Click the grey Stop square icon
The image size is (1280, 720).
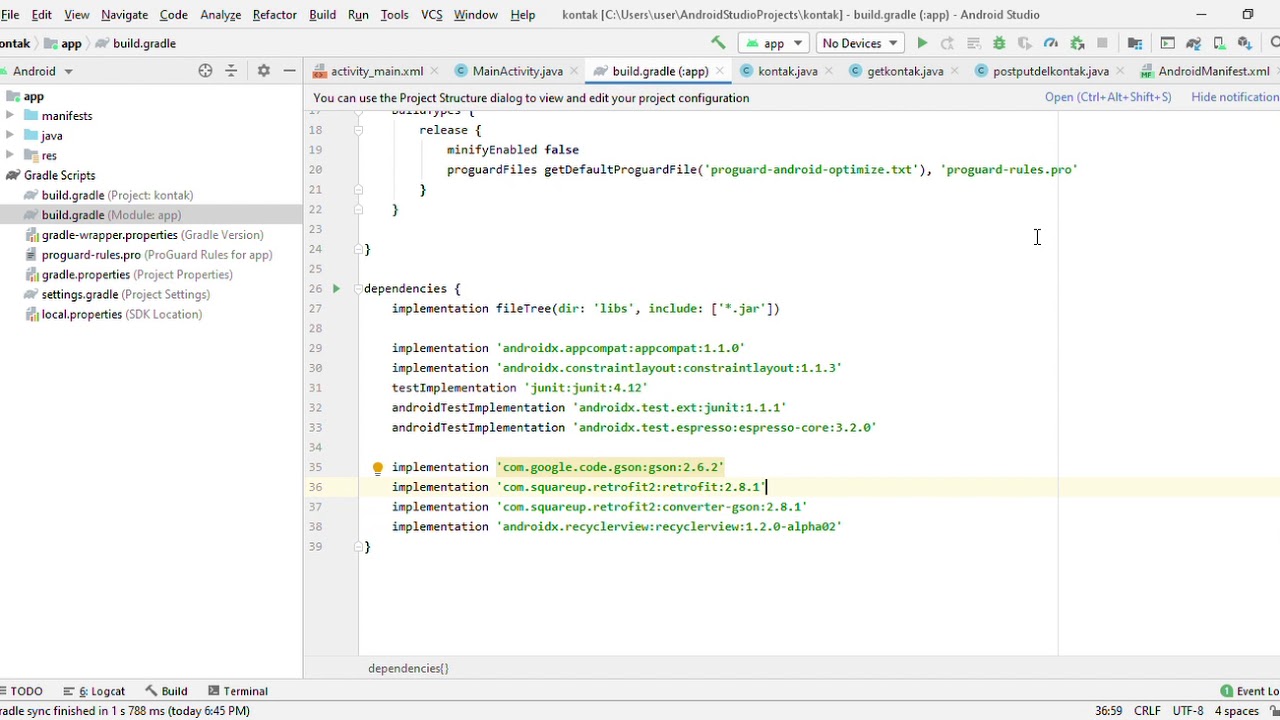coord(1102,43)
